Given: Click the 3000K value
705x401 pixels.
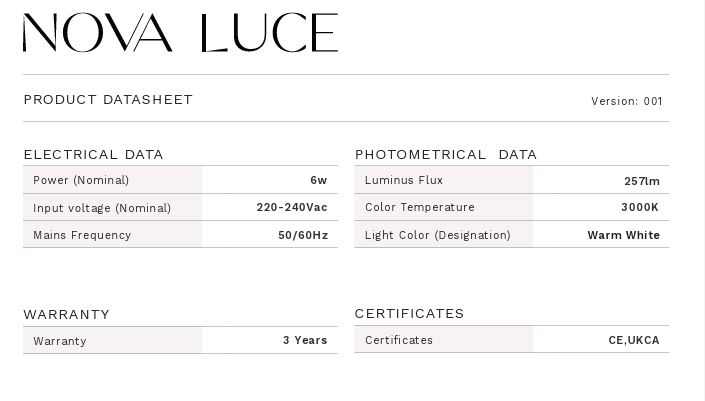Looking at the screenshot, I should coord(640,207).
